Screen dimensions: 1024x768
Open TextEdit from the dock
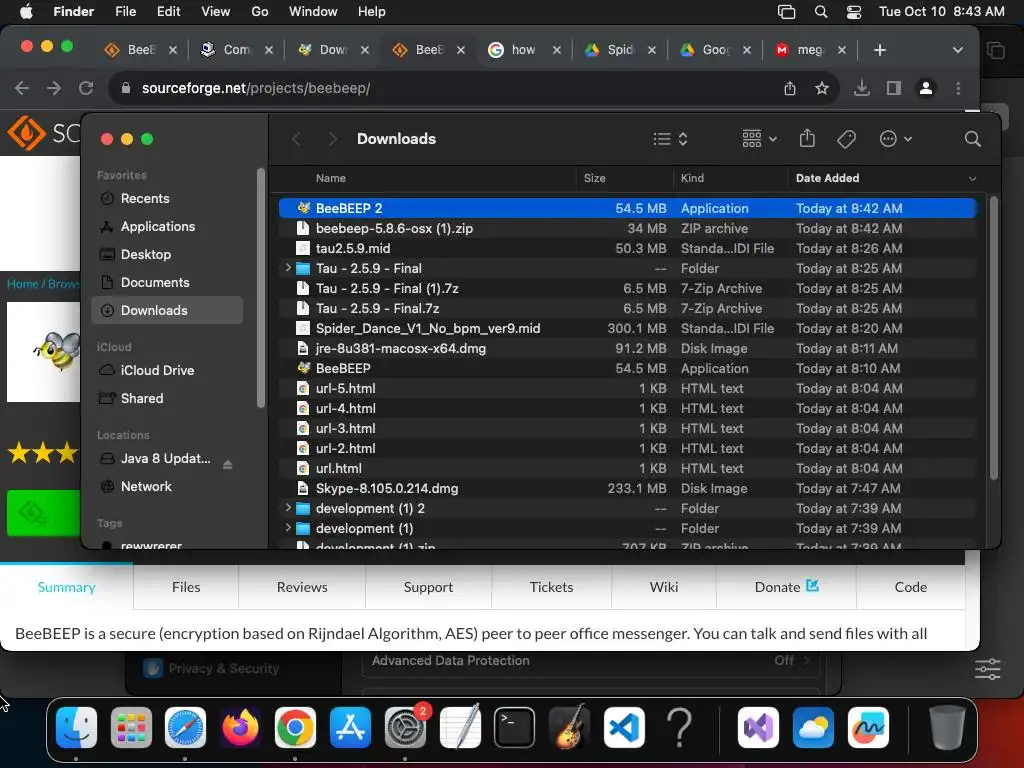(x=460, y=727)
